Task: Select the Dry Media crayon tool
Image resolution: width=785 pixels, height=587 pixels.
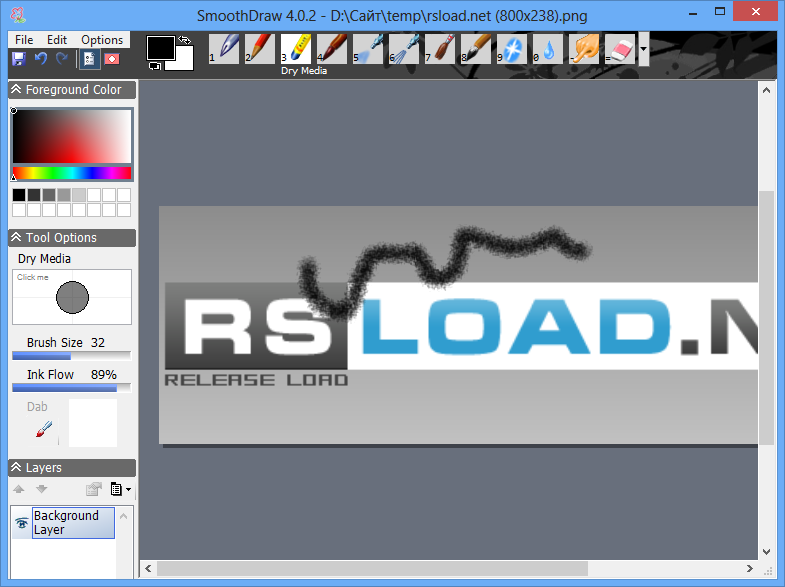Action: [x=295, y=49]
